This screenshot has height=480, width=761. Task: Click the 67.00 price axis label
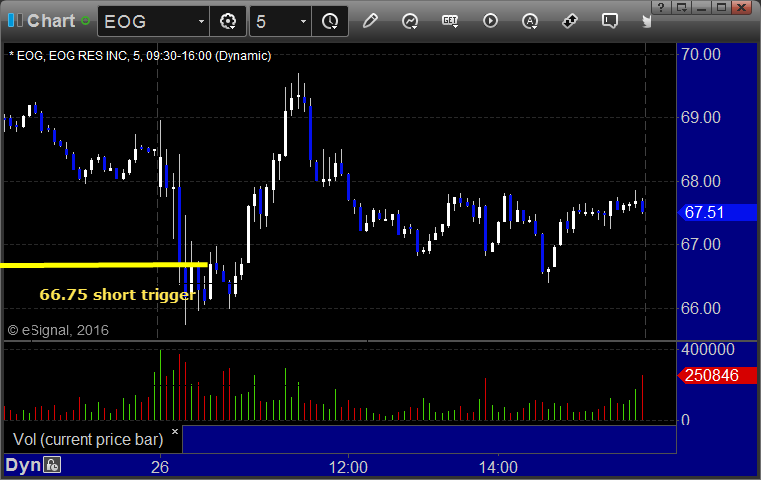(x=700, y=244)
